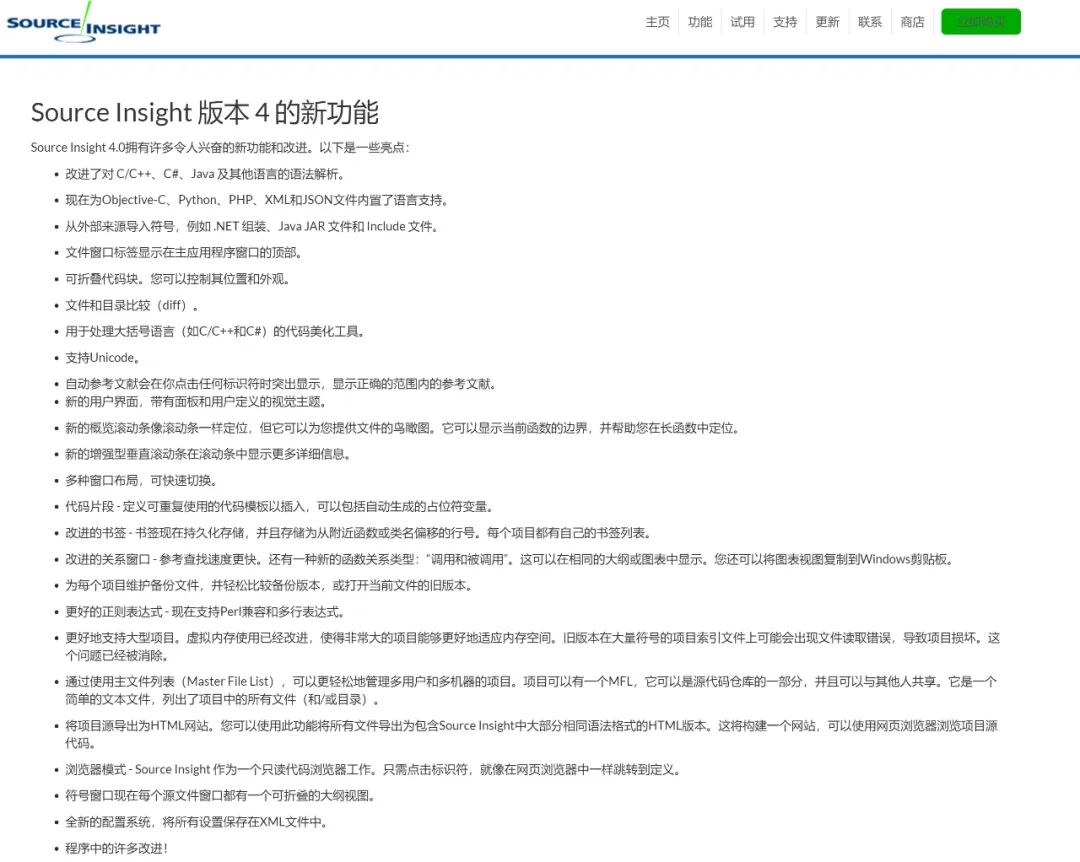Click bullet starting "新的用户界面"
The image size is (1080, 862).
point(196,401)
